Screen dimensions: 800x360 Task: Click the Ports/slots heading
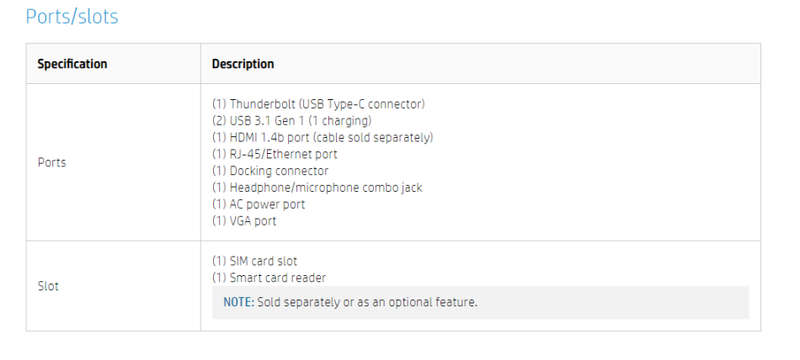[72, 17]
